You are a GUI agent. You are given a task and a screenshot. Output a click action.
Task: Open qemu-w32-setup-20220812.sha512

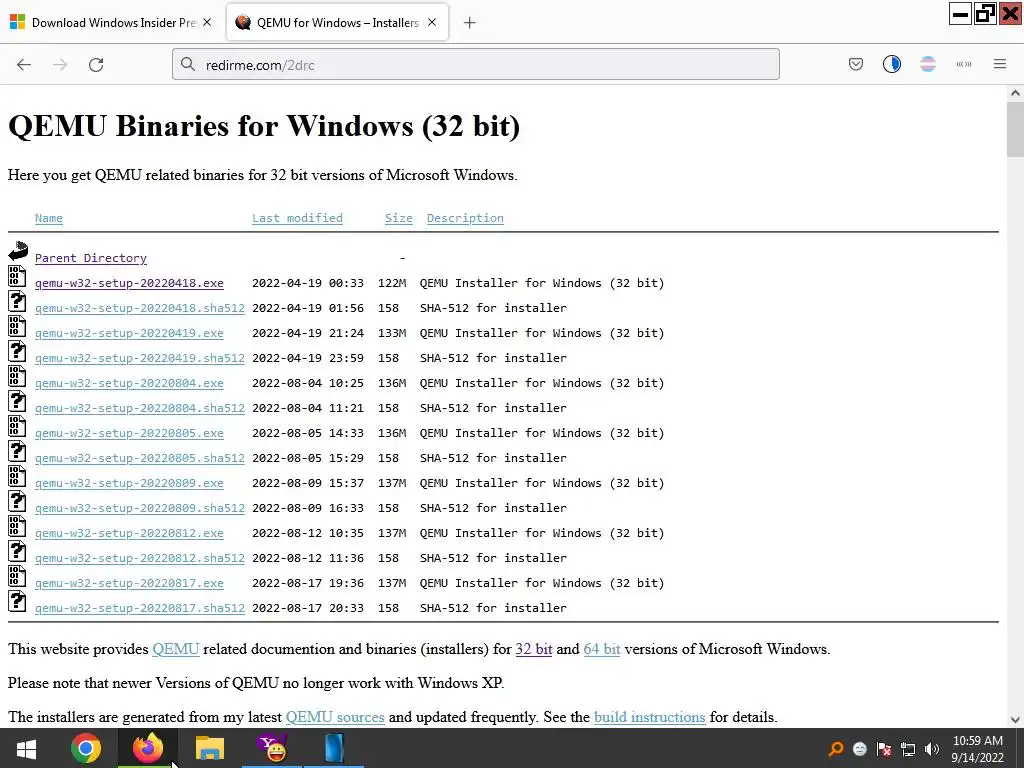(x=140, y=558)
